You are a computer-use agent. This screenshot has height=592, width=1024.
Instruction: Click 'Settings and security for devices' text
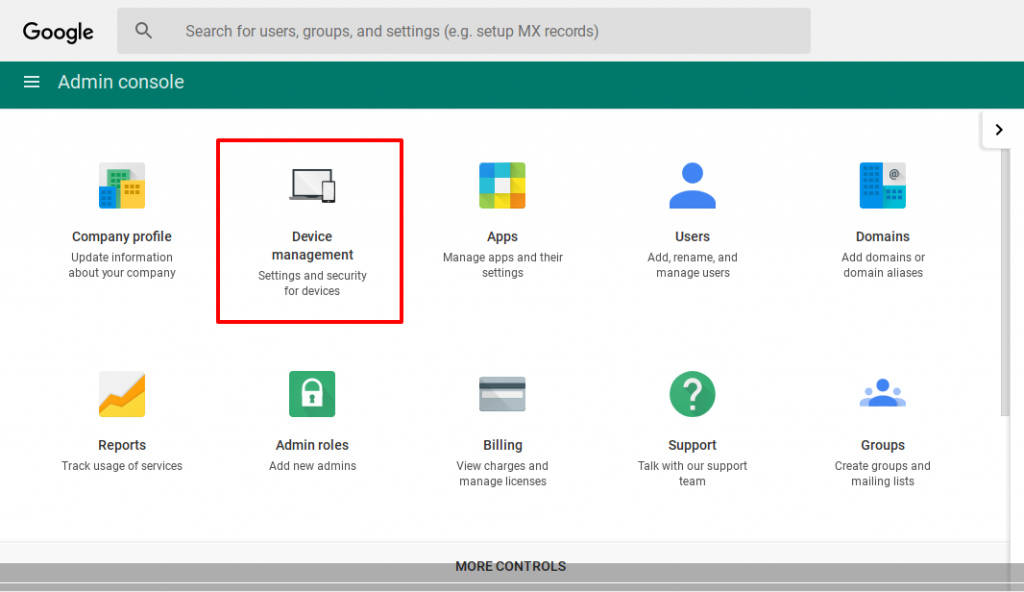(312, 284)
